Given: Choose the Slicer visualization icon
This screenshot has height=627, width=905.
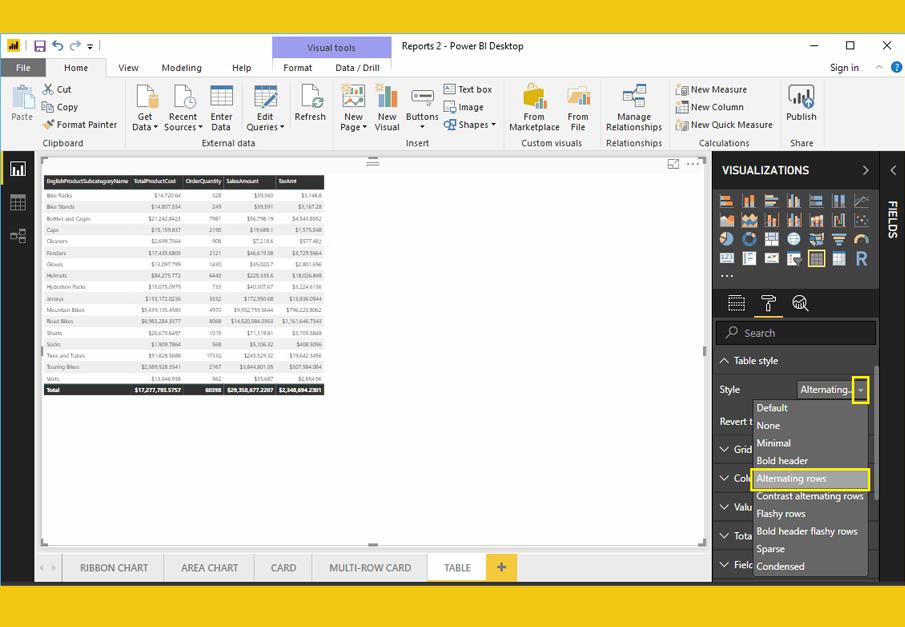Looking at the screenshot, I should point(794,258).
